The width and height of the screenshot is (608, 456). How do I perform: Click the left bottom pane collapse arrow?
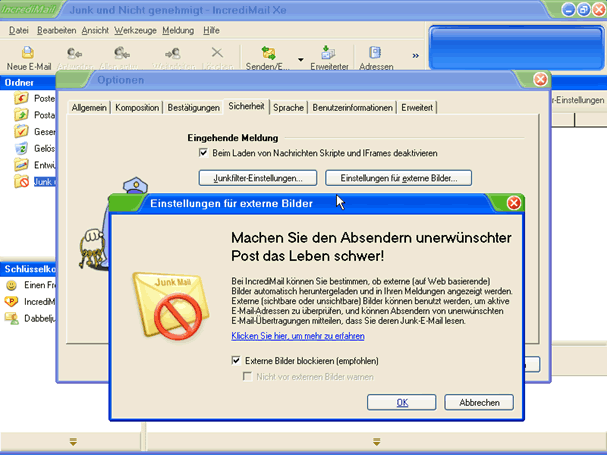click(73, 441)
